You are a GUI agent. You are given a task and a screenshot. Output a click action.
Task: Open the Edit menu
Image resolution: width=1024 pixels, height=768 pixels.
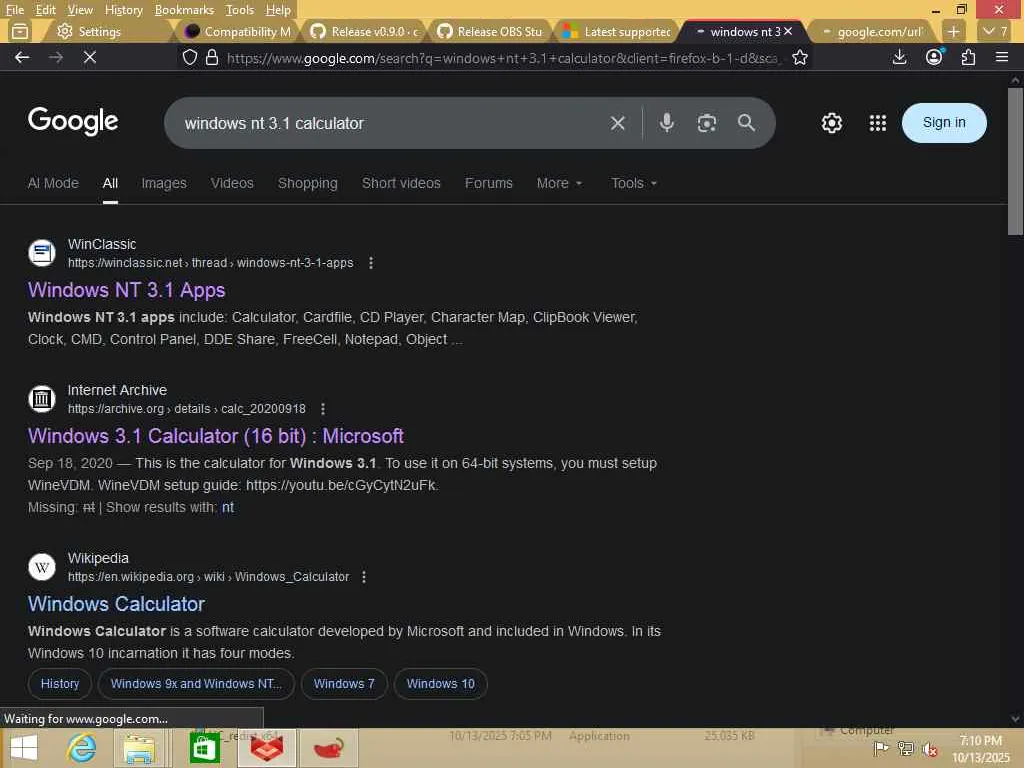(45, 10)
